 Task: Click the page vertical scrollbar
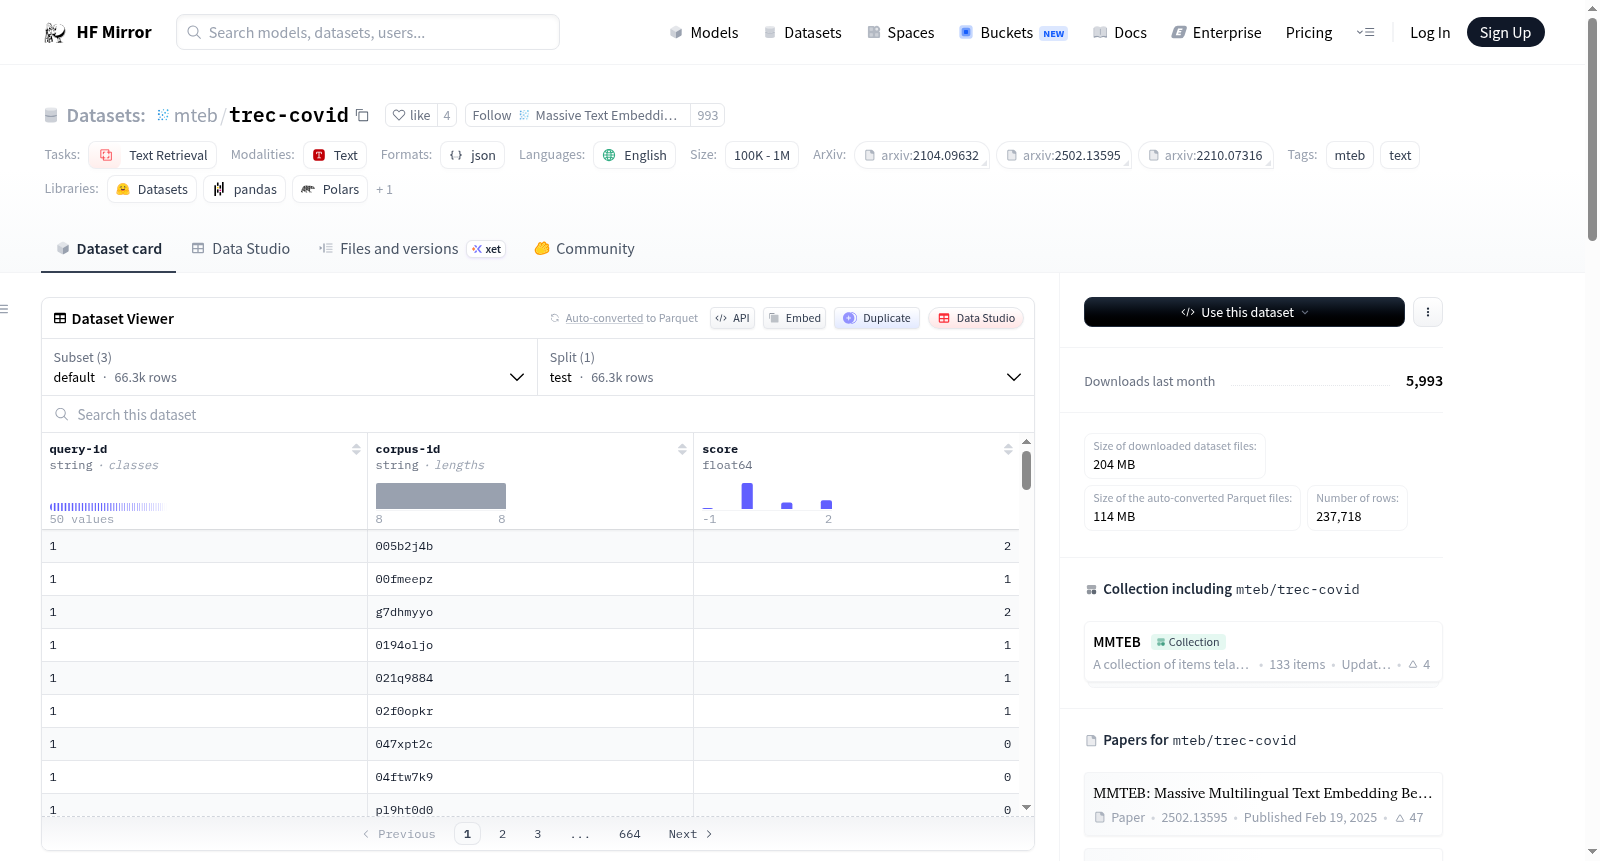point(1592,130)
